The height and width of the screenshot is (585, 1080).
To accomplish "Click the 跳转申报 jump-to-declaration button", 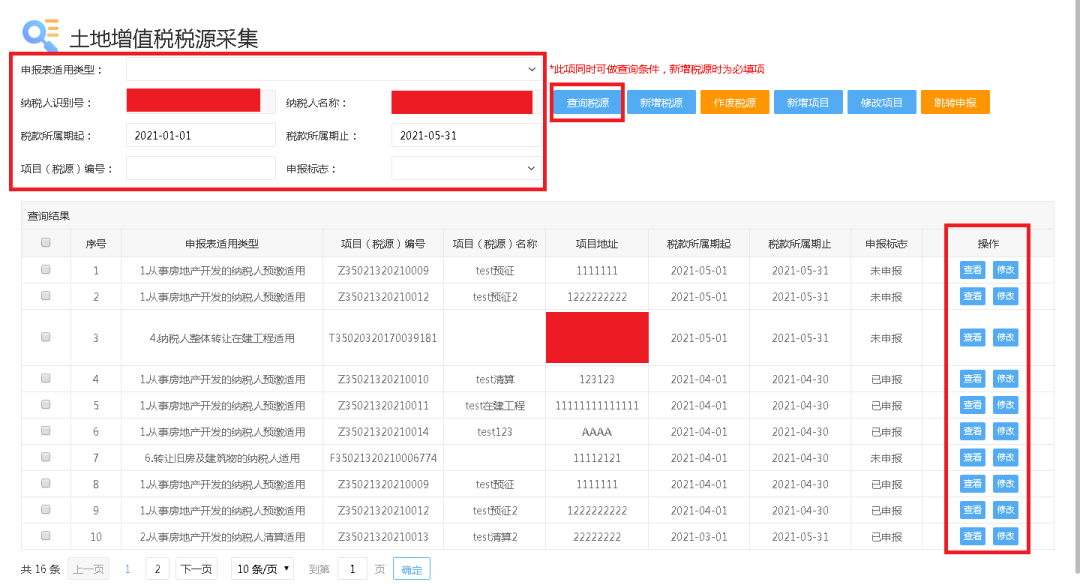I will coord(955,101).
